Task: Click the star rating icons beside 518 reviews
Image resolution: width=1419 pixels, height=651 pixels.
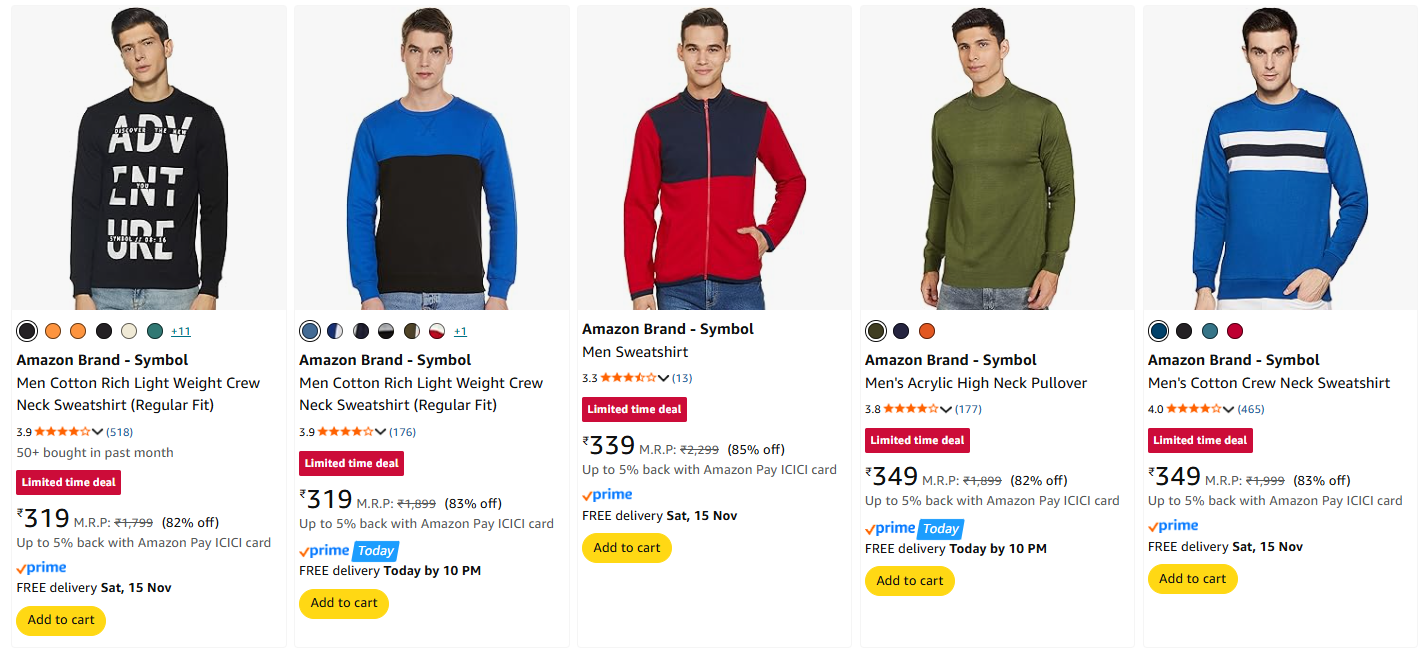Action: pyautogui.click(x=63, y=432)
